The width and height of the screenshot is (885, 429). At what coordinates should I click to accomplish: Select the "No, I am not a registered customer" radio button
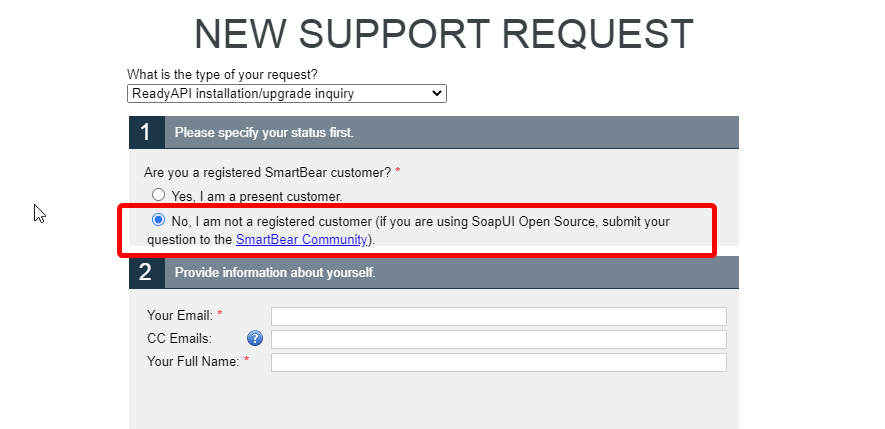[x=158, y=221]
